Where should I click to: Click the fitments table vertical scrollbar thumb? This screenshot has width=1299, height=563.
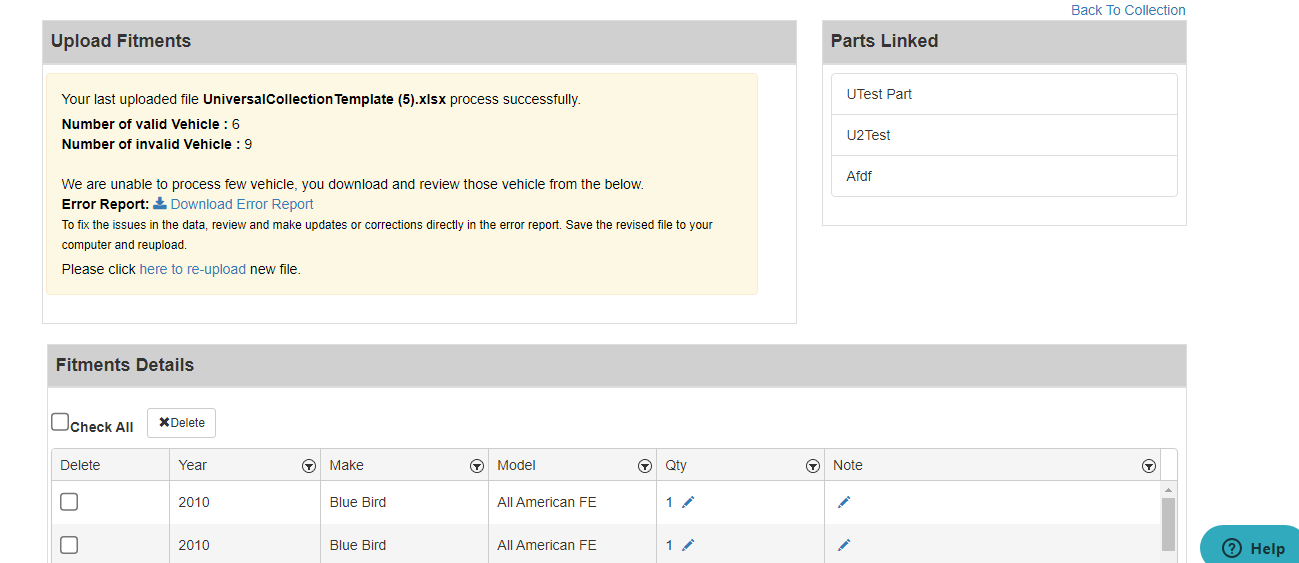1168,523
